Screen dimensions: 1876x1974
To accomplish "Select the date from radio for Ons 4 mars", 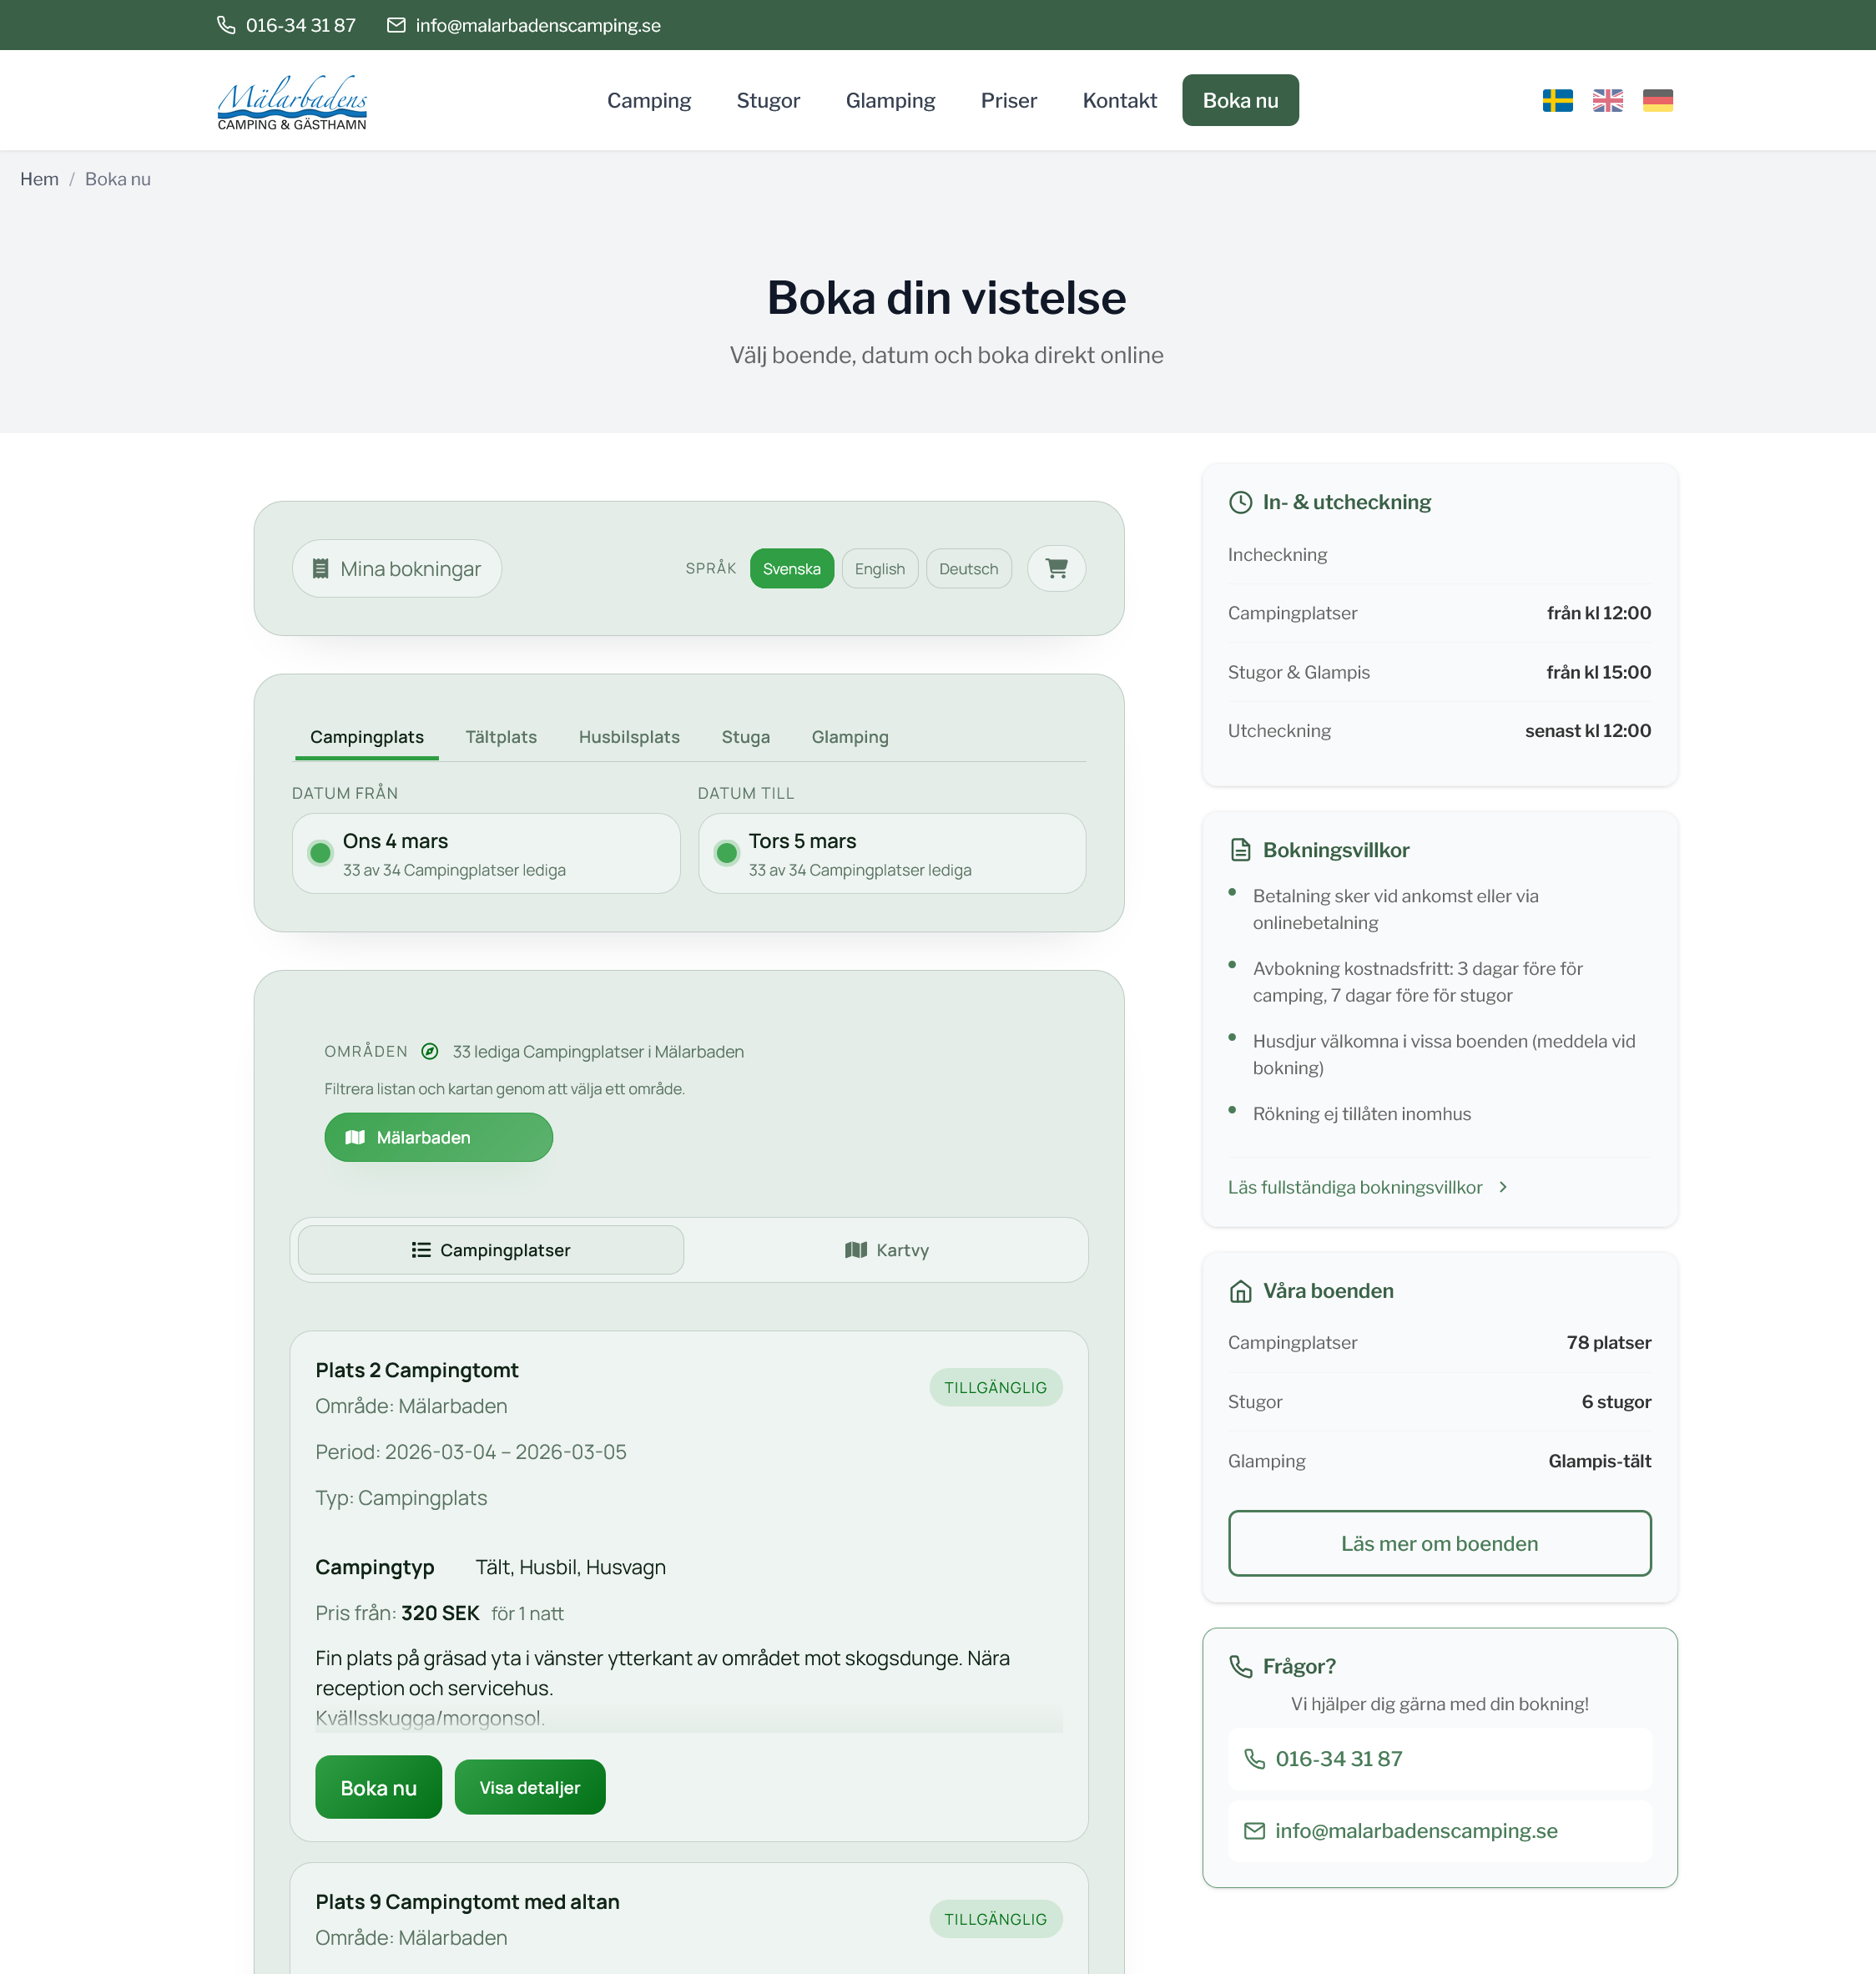I will (320, 853).
